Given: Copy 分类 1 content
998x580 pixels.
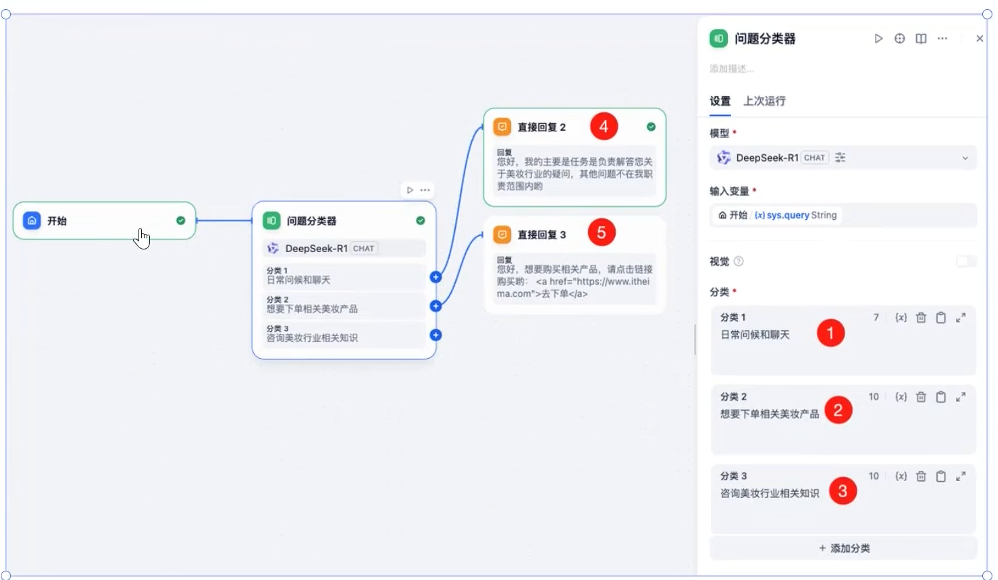Looking at the screenshot, I should [941, 317].
